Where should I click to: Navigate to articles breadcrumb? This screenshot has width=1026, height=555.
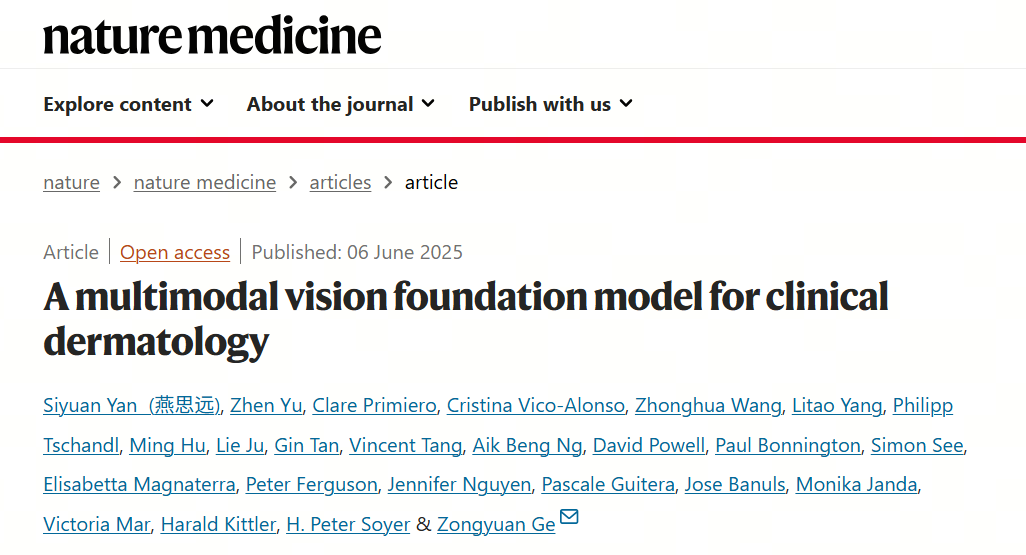(x=340, y=182)
